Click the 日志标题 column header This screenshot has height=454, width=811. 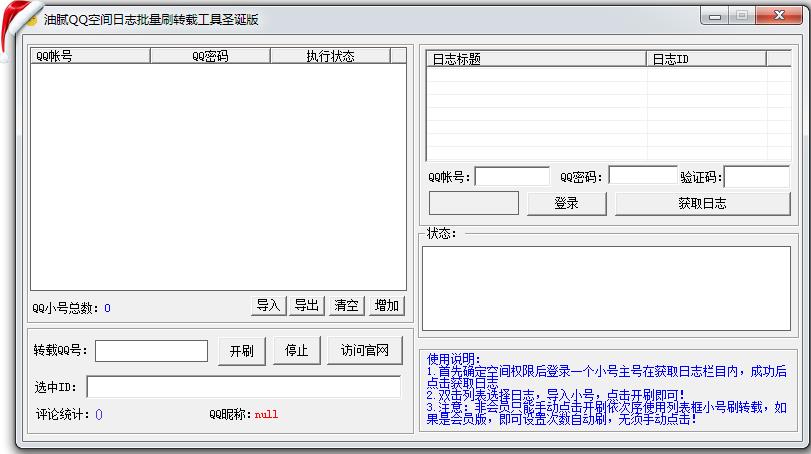(536, 59)
